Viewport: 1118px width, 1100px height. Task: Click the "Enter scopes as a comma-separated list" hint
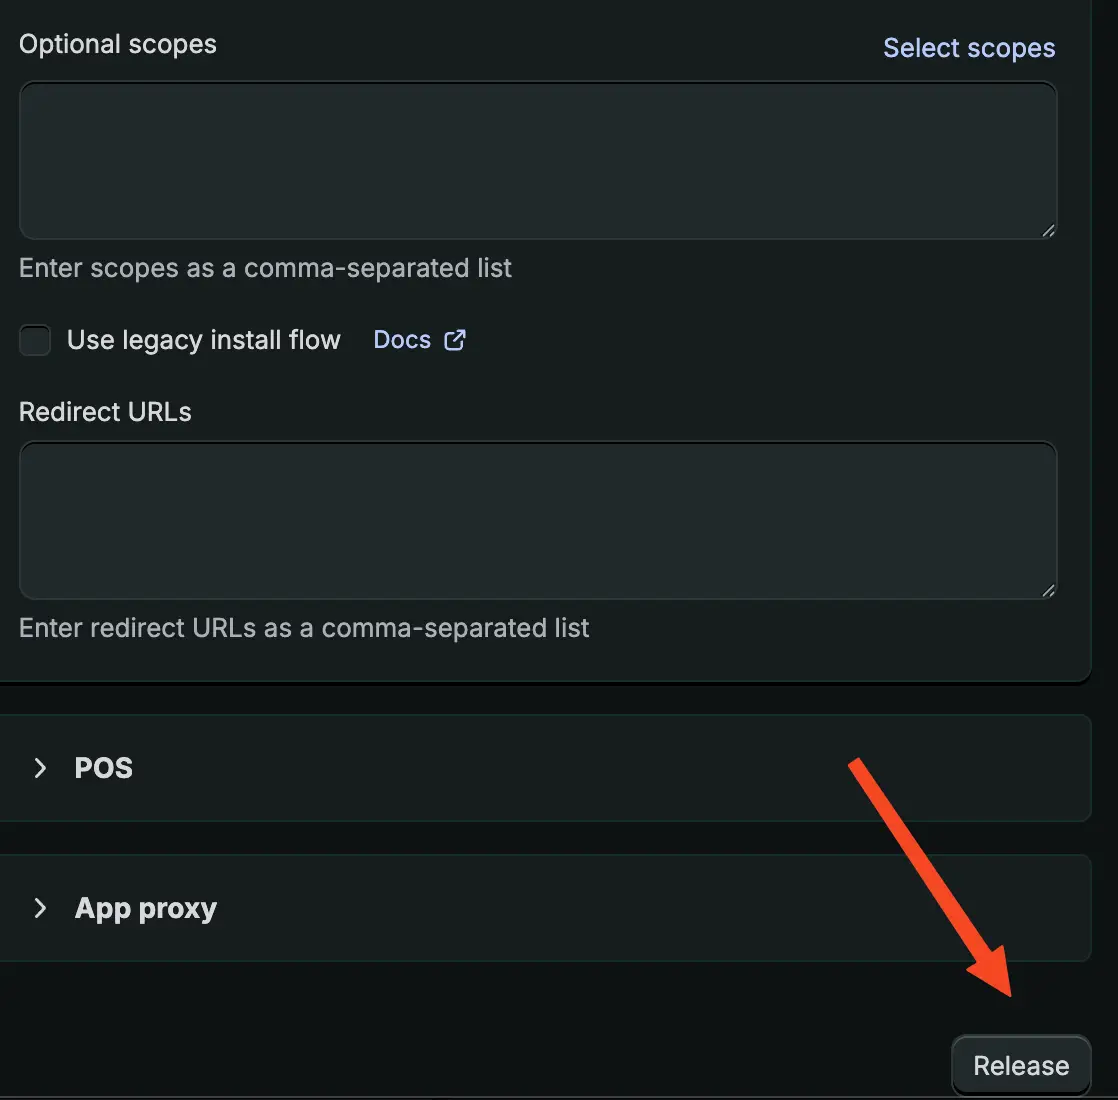(x=265, y=268)
